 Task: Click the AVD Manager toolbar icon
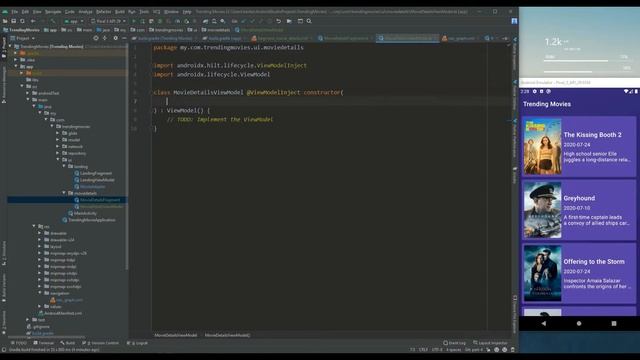pos(214,21)
